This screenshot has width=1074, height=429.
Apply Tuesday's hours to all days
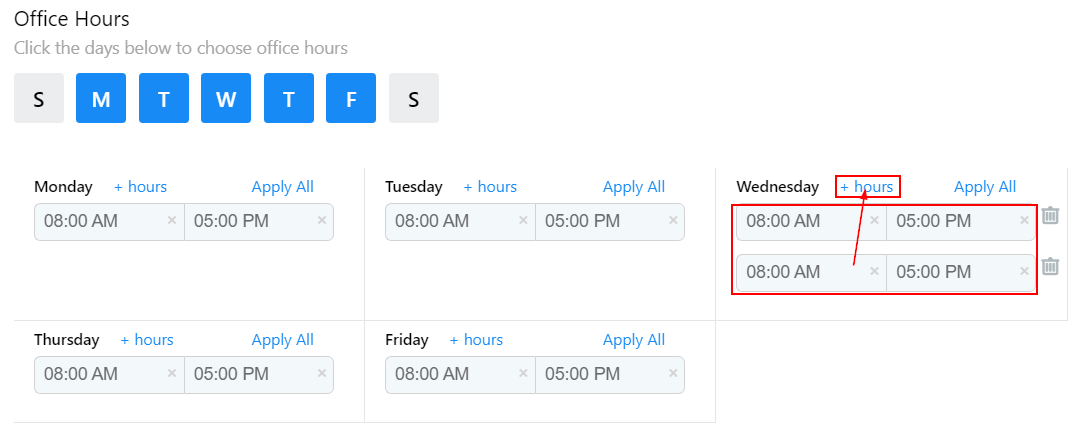(x=633, y=187)
